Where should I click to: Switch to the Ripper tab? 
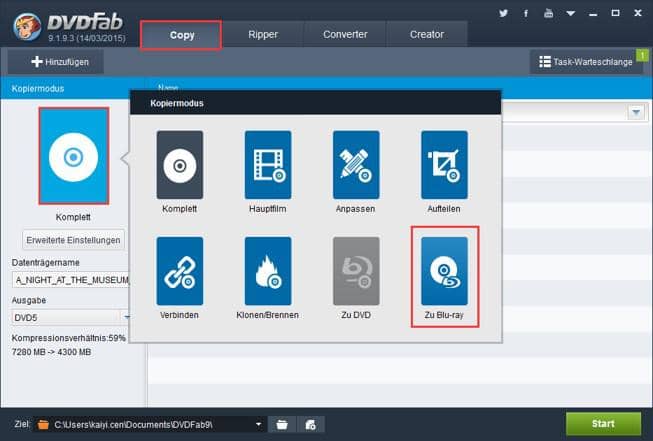point(263,35)
